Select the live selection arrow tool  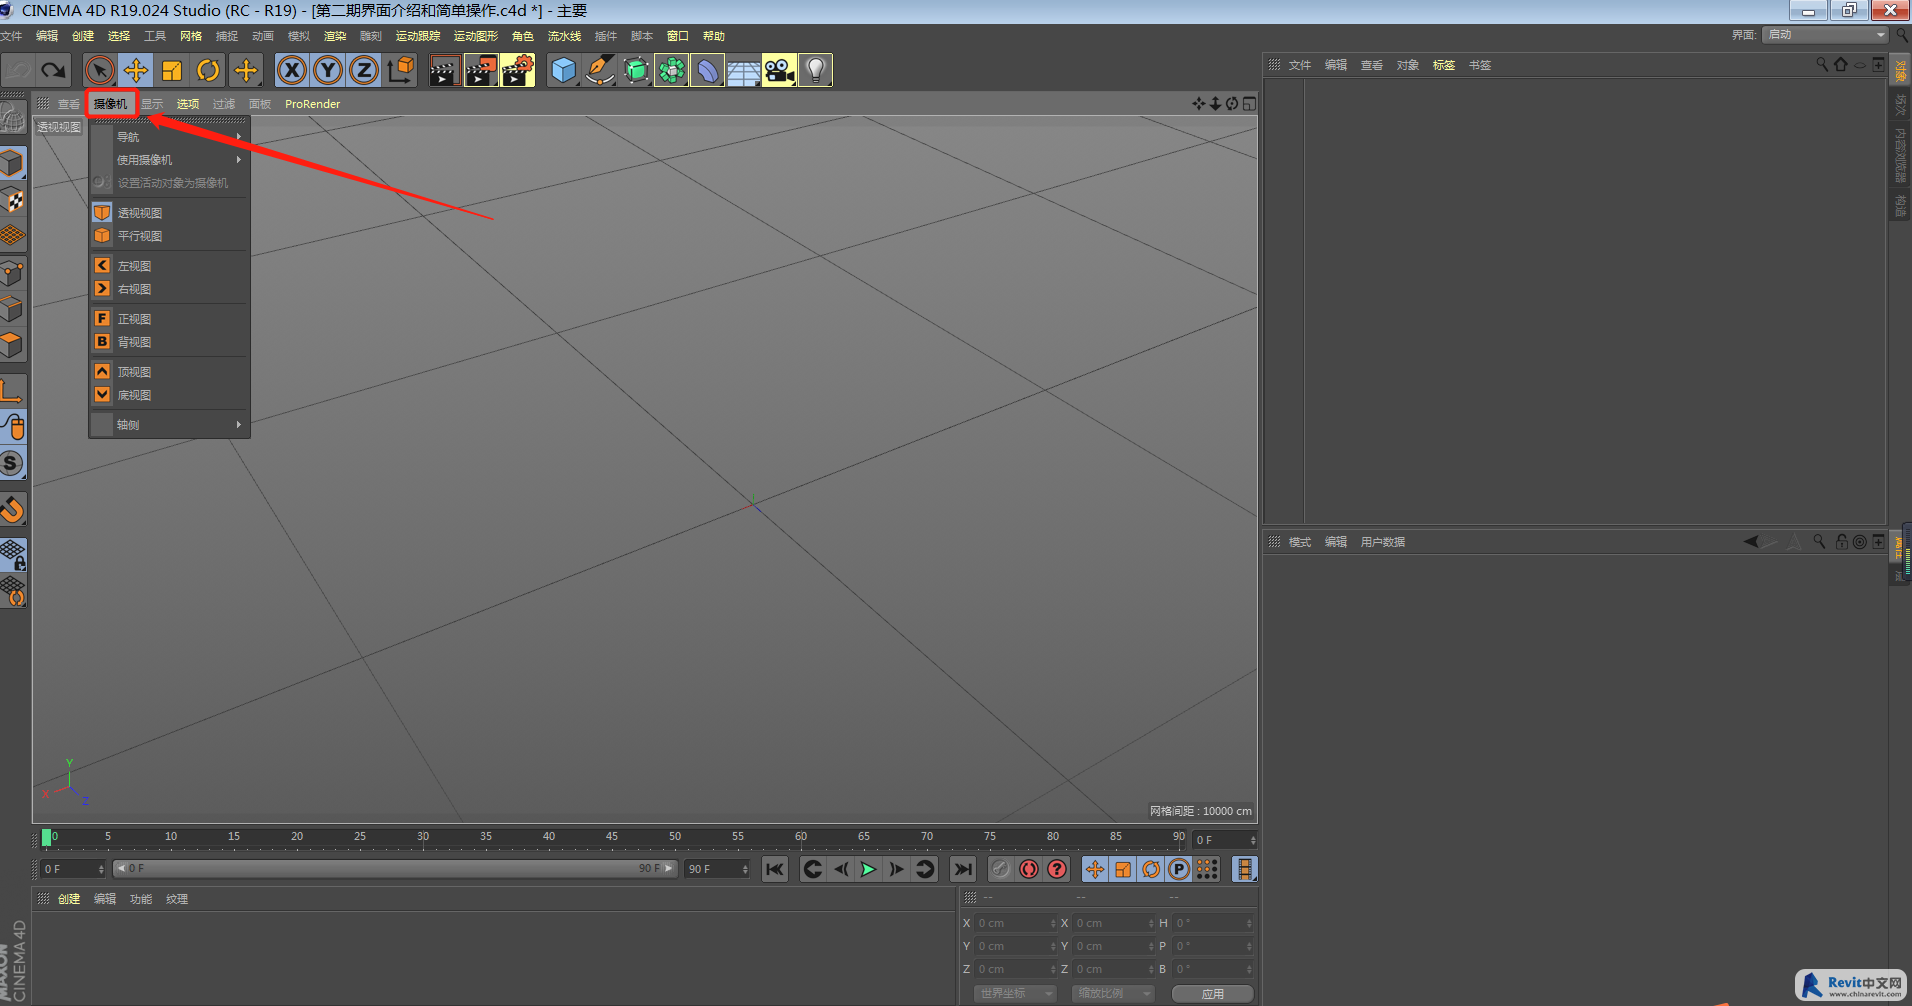(x=99, y=70)
